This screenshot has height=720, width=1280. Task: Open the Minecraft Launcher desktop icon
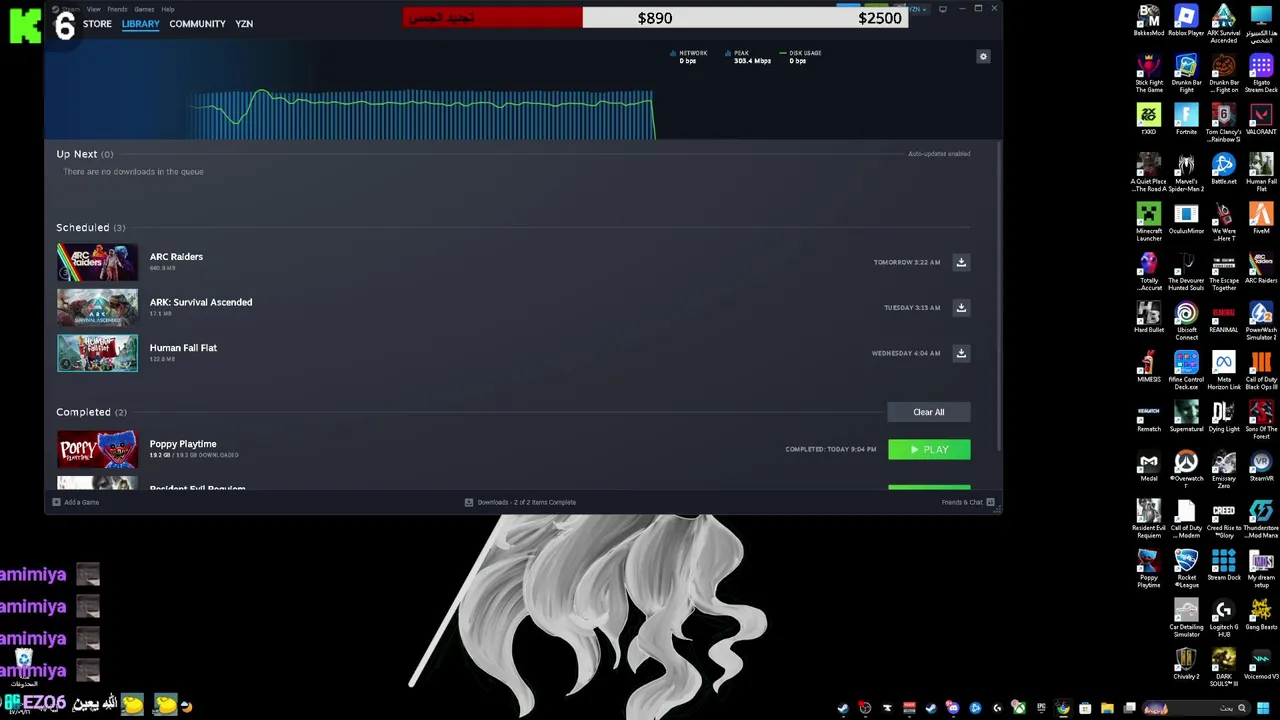1149,223
